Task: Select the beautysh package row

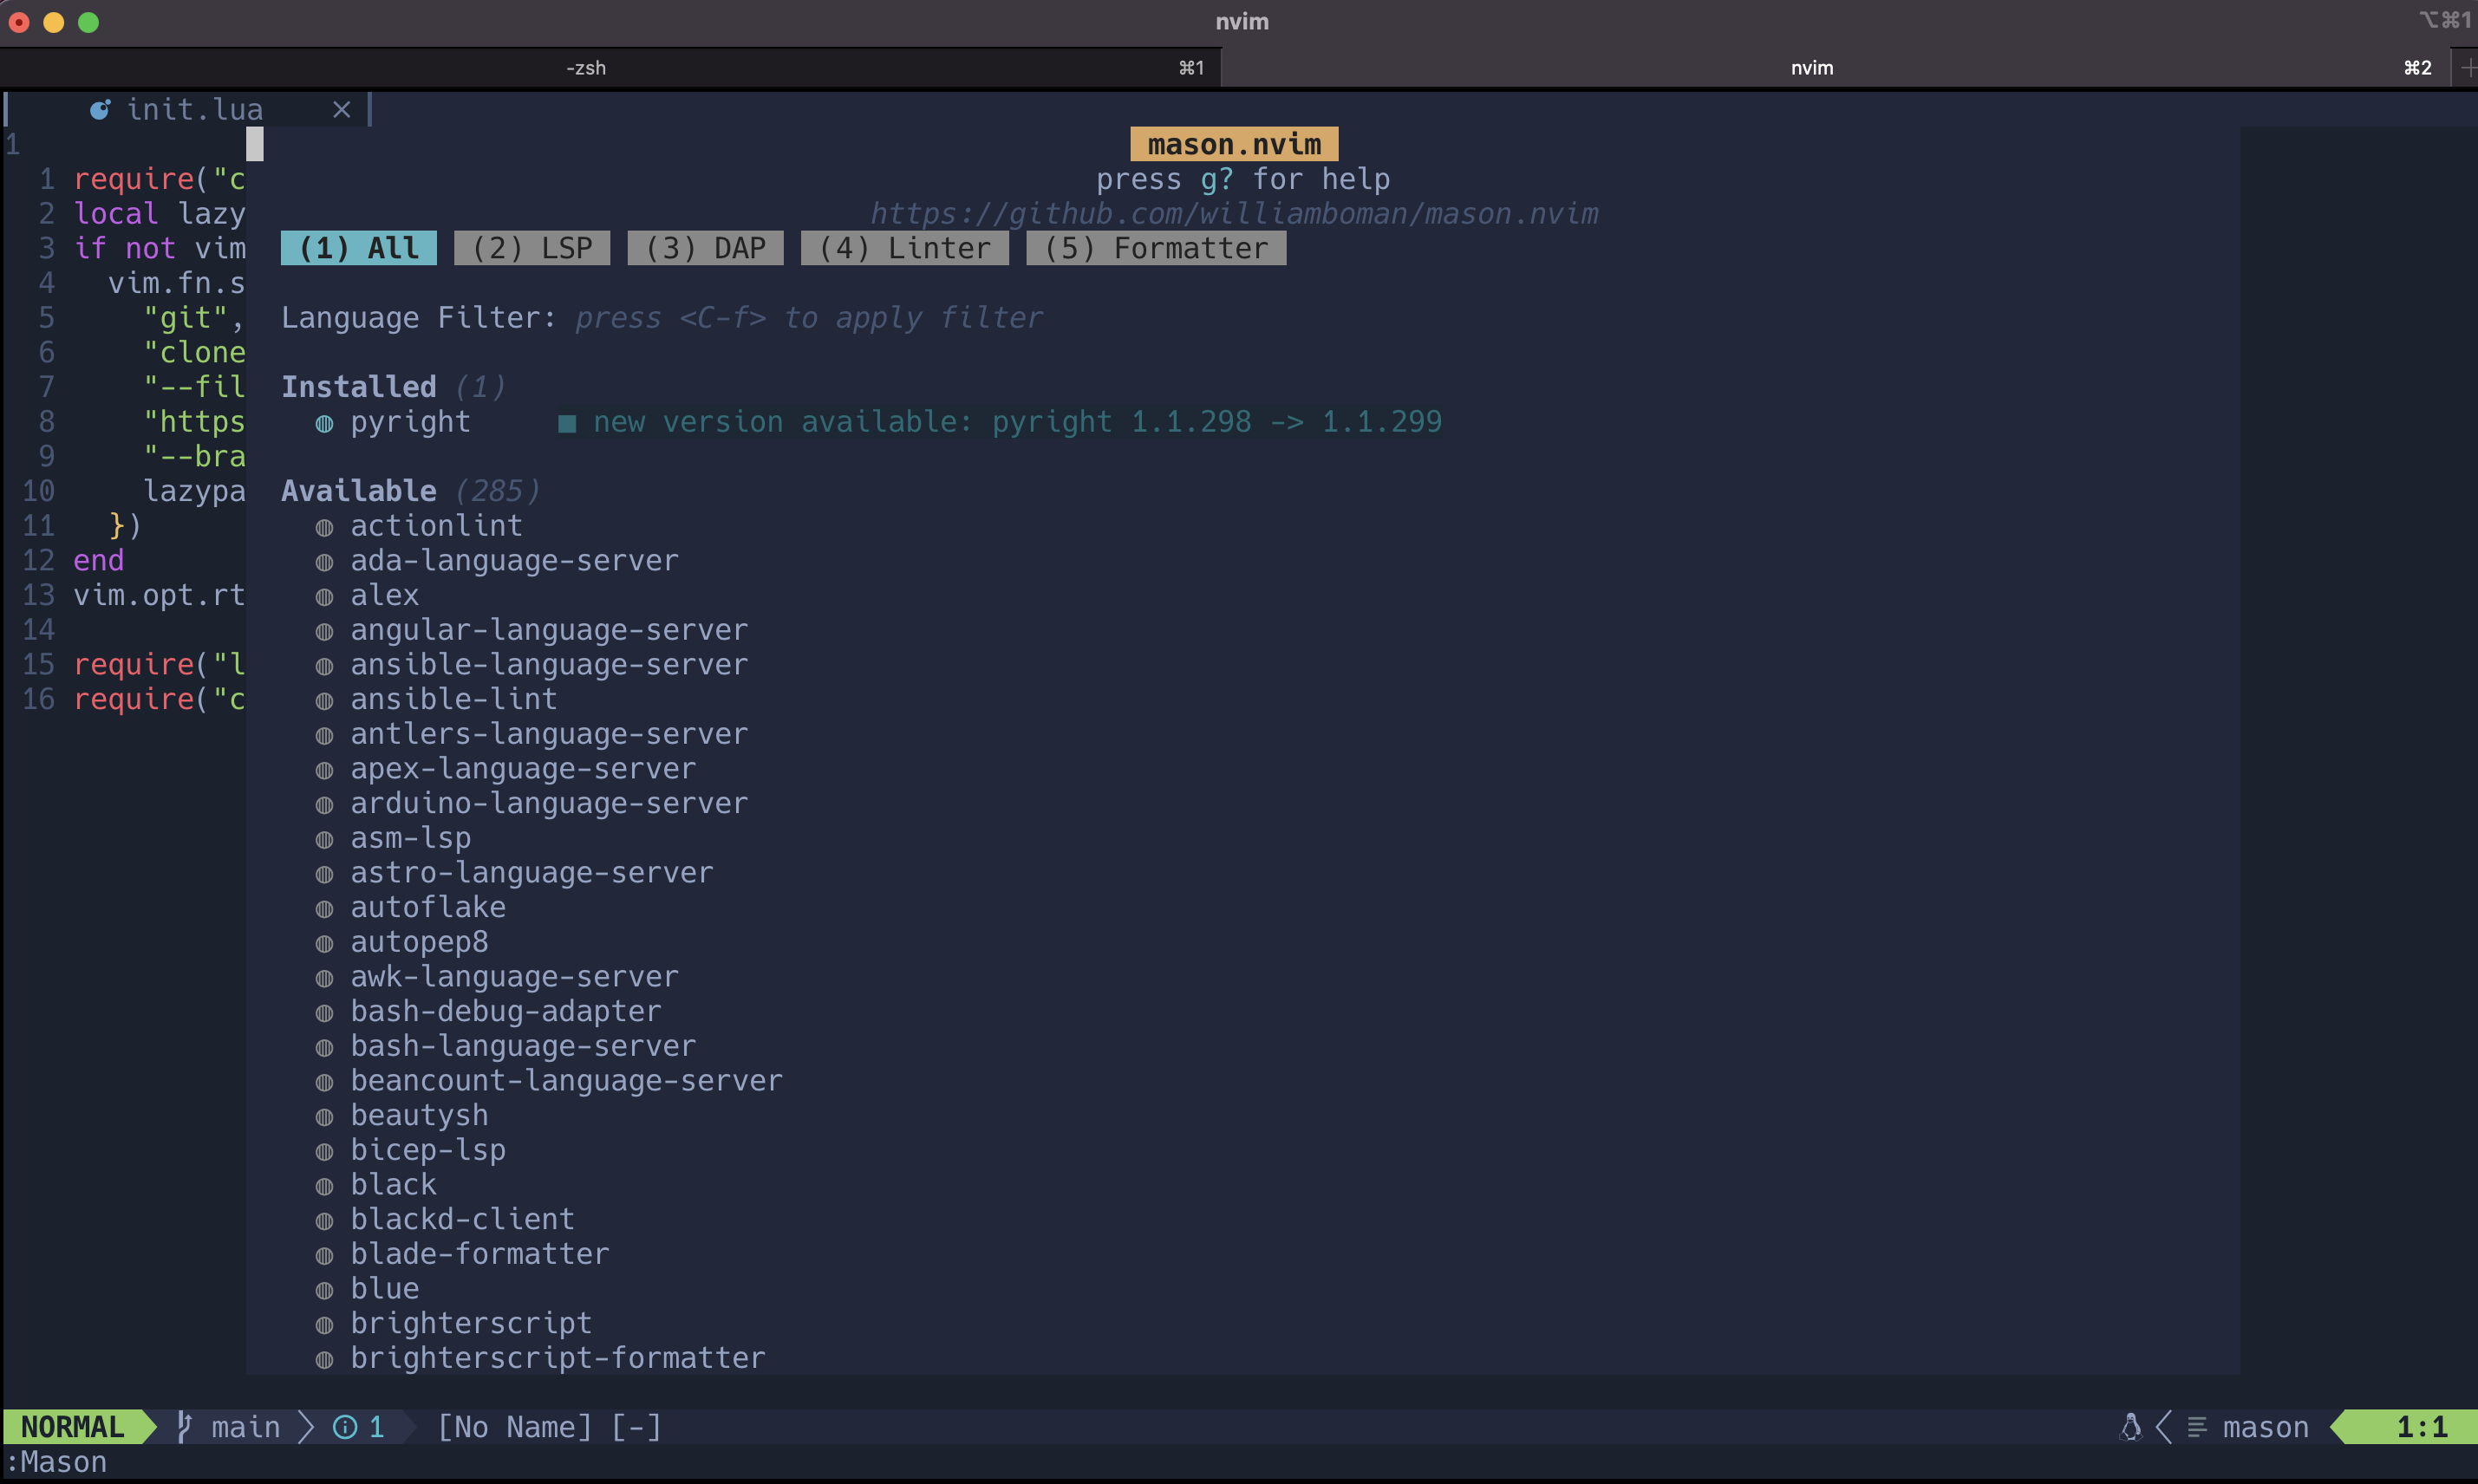Action: 419,1114
